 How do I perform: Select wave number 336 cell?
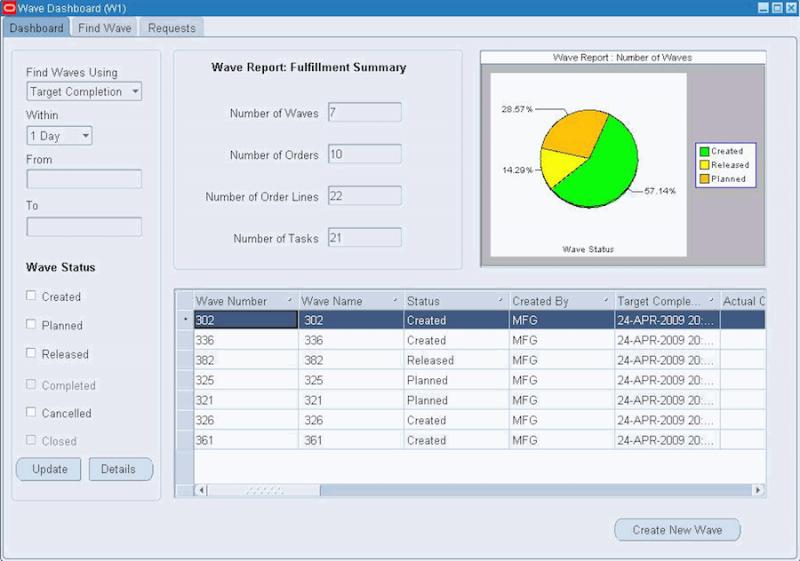[246, 340]
